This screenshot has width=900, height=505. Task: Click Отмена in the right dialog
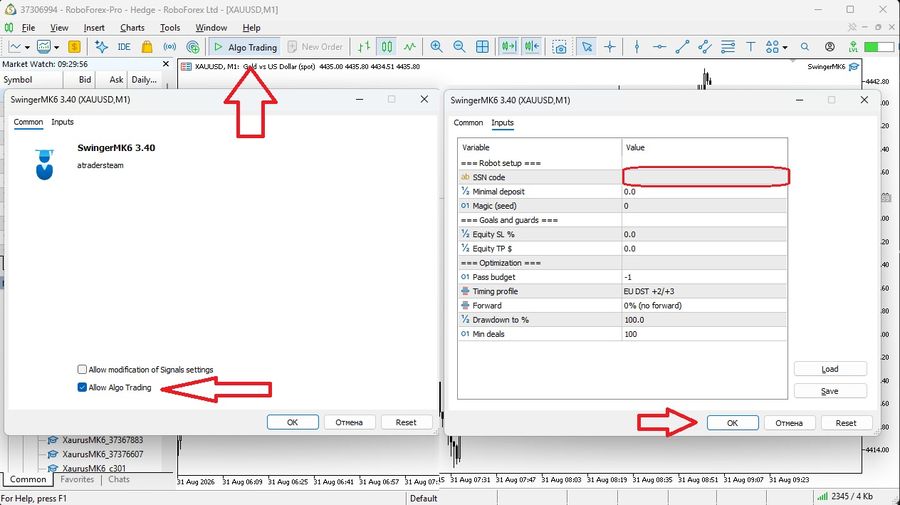pyautogui.click(x=789, y=423)
